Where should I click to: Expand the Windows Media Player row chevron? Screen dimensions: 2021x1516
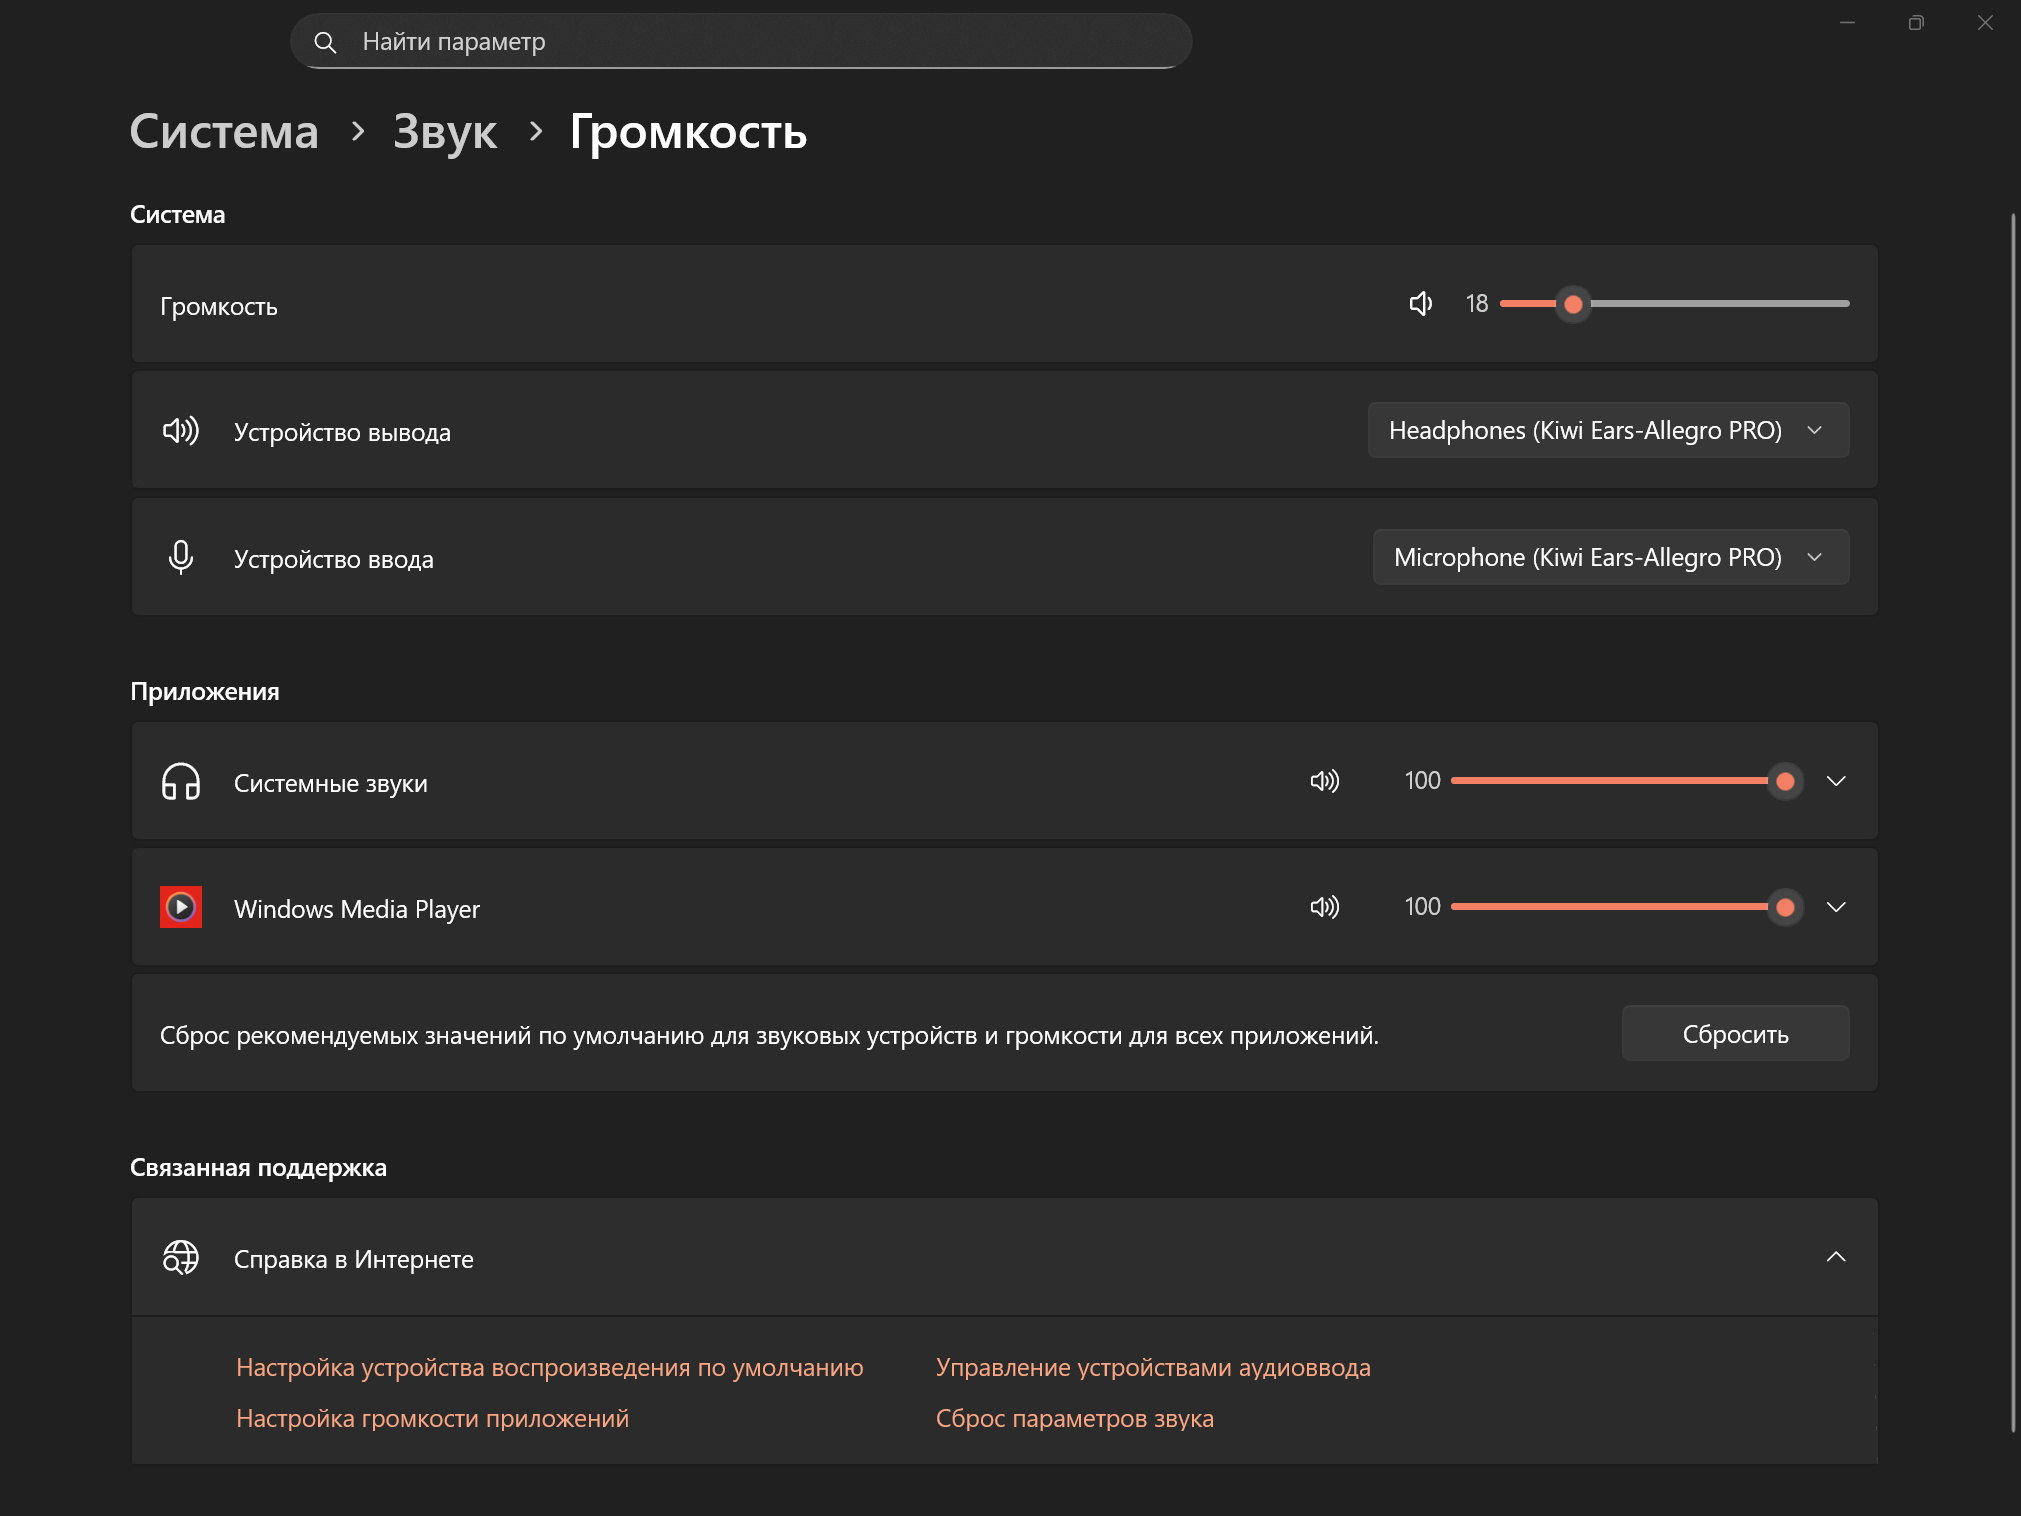(x=1836, y=907)
